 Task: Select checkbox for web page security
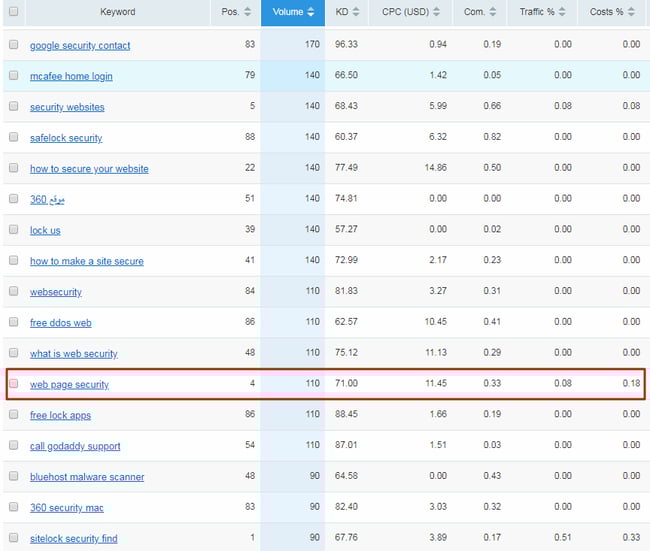[14, 383]
